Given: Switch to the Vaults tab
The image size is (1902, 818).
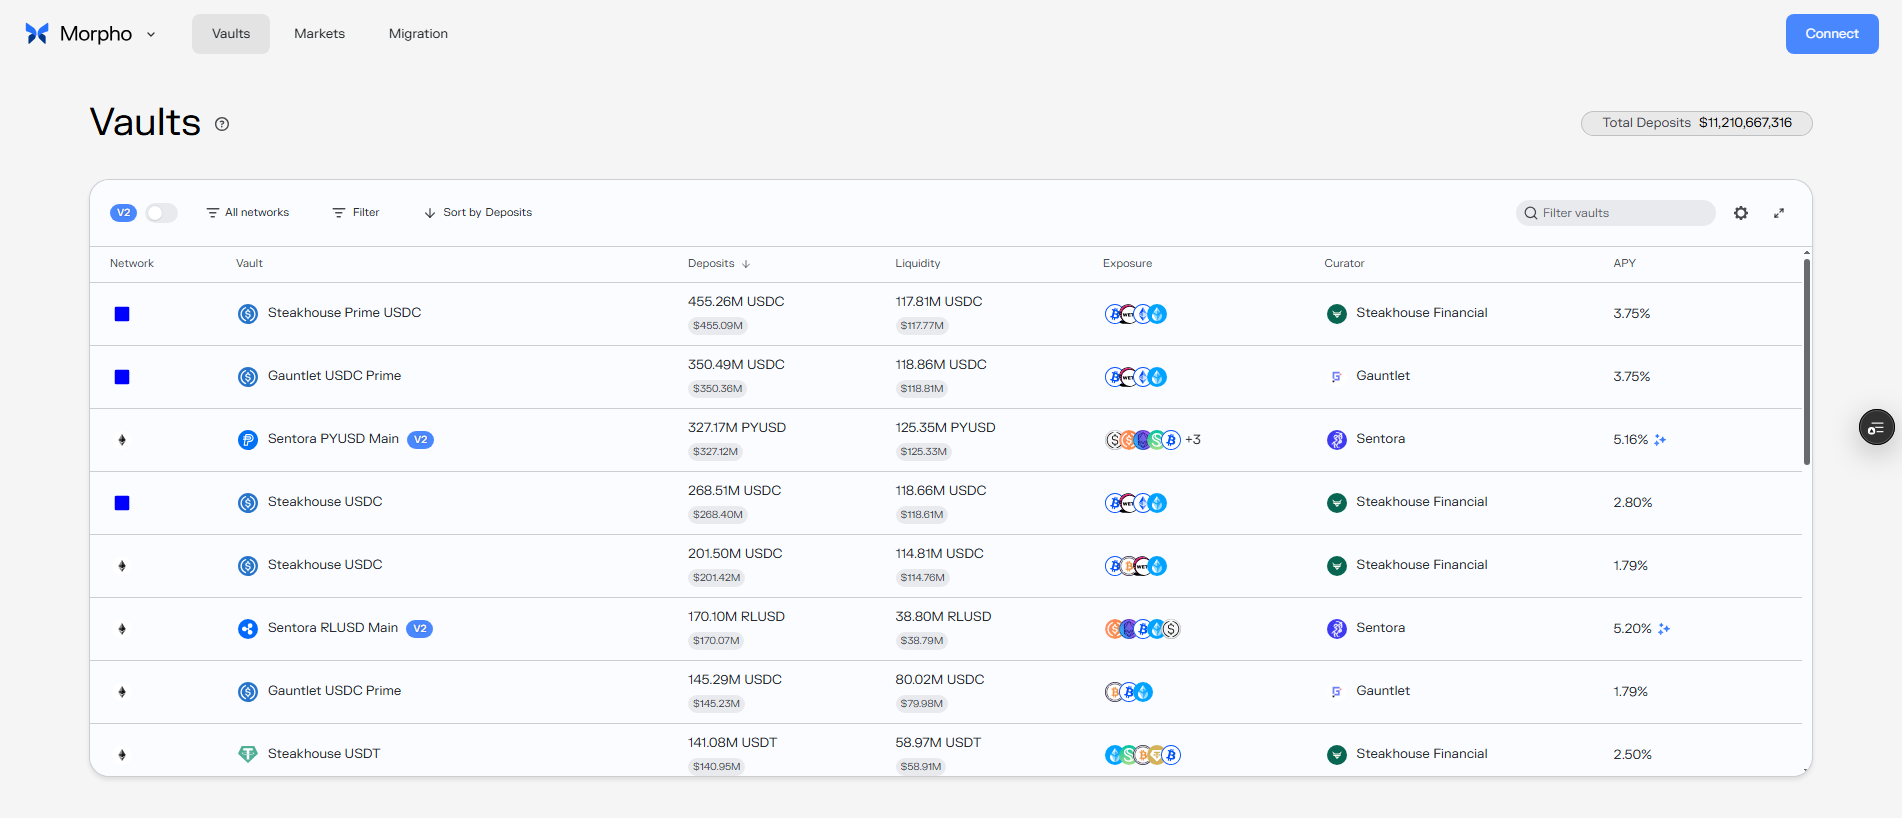Looking at the screenshot, I should 231,34.
